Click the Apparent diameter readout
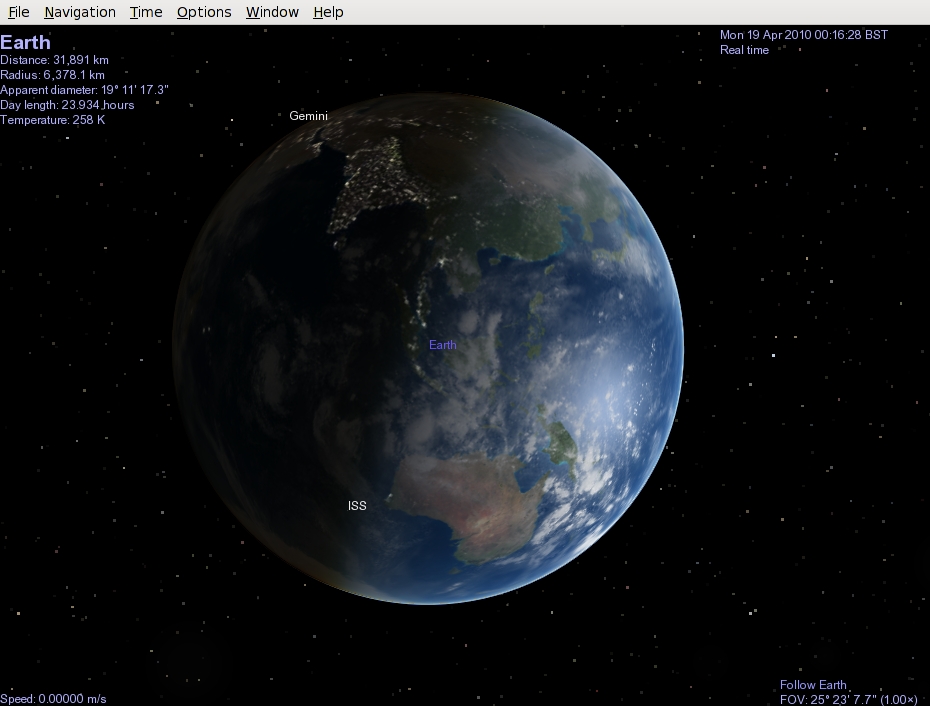Image resolution: width=930 pixels, height=706 pixels. [x=84, y=90]
